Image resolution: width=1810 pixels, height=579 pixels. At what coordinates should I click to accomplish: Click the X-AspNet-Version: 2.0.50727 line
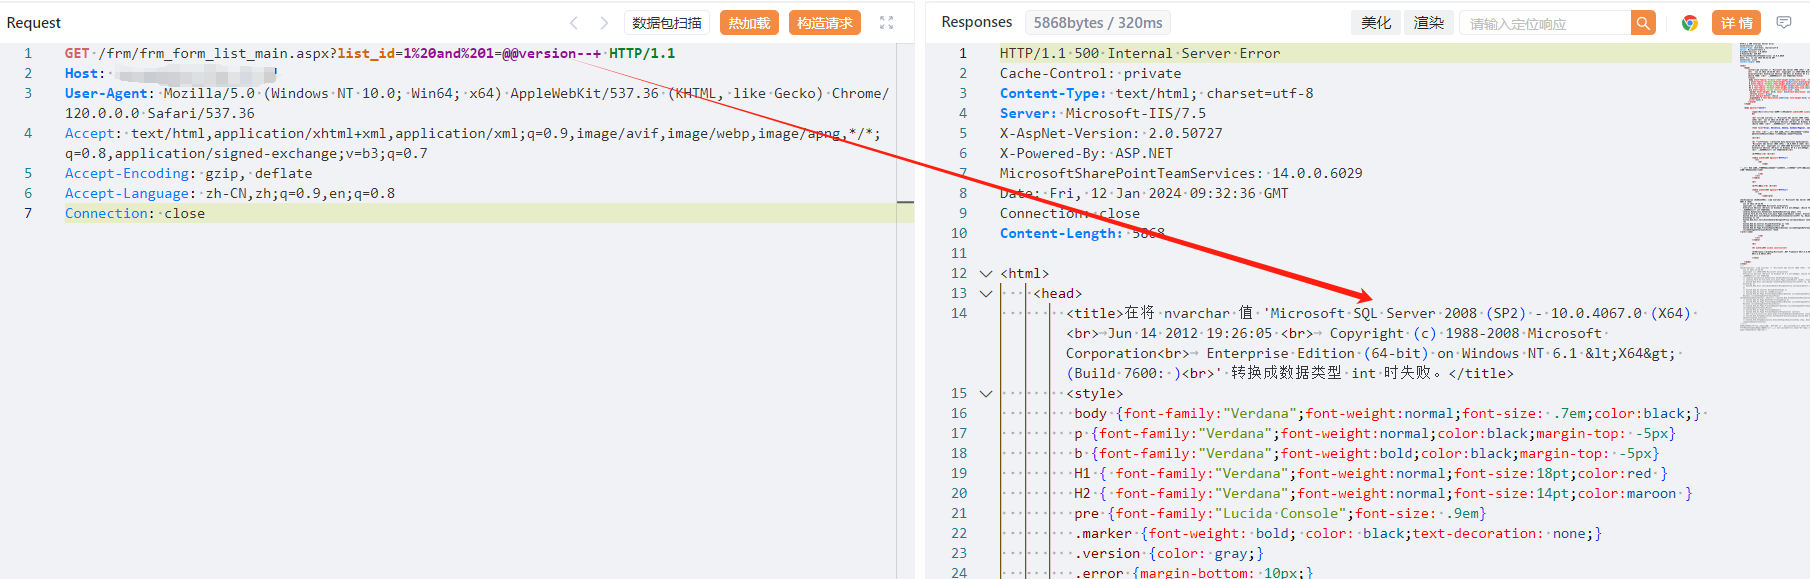pos(1111,133)
